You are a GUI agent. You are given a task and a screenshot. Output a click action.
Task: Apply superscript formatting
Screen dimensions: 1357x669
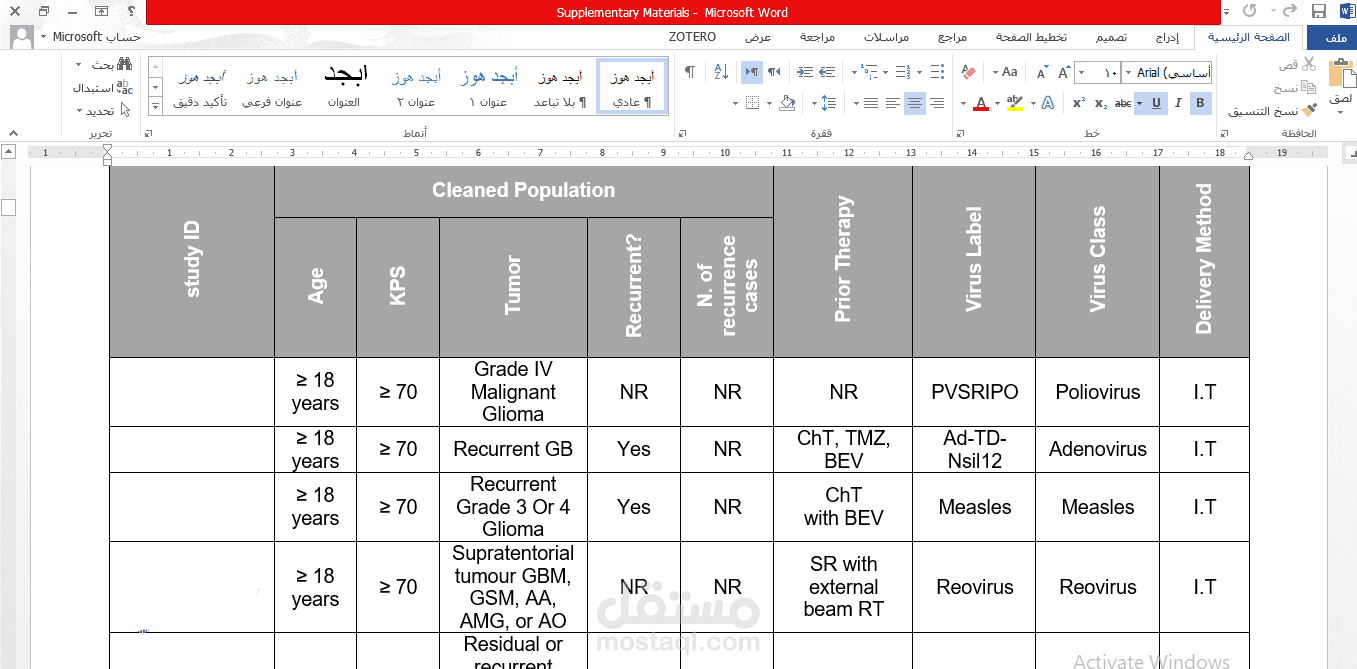(1079, 103)
